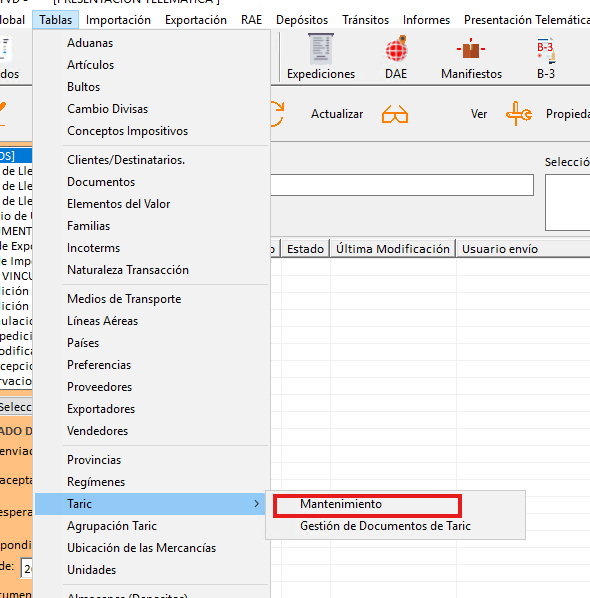Open the Exportación menu

(x=196, y=20)
